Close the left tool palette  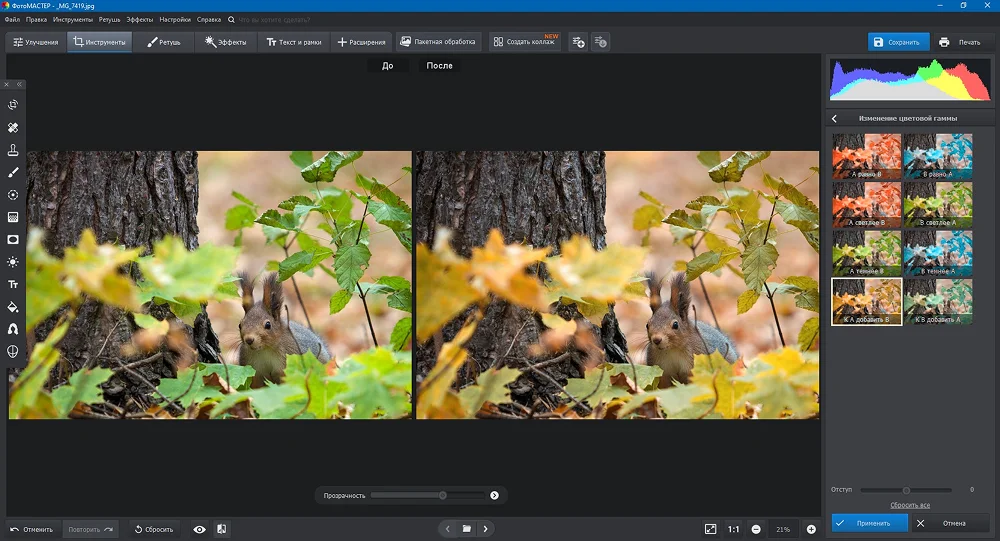click(x=6, y=84)
